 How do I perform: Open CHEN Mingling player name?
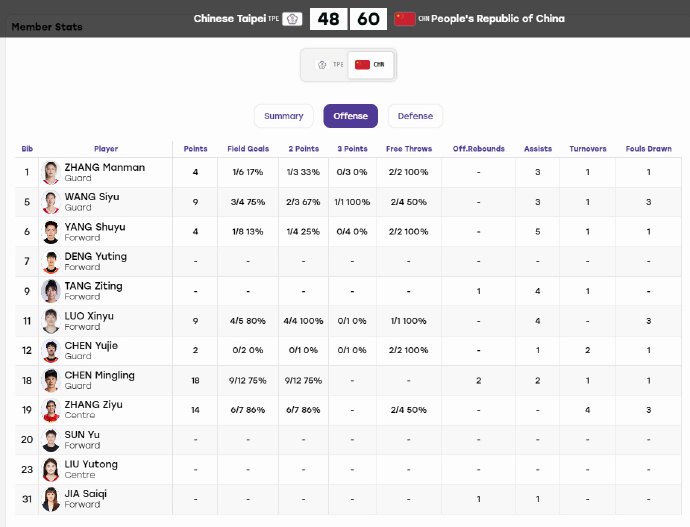pyautogui.click(x=99, y=375)
